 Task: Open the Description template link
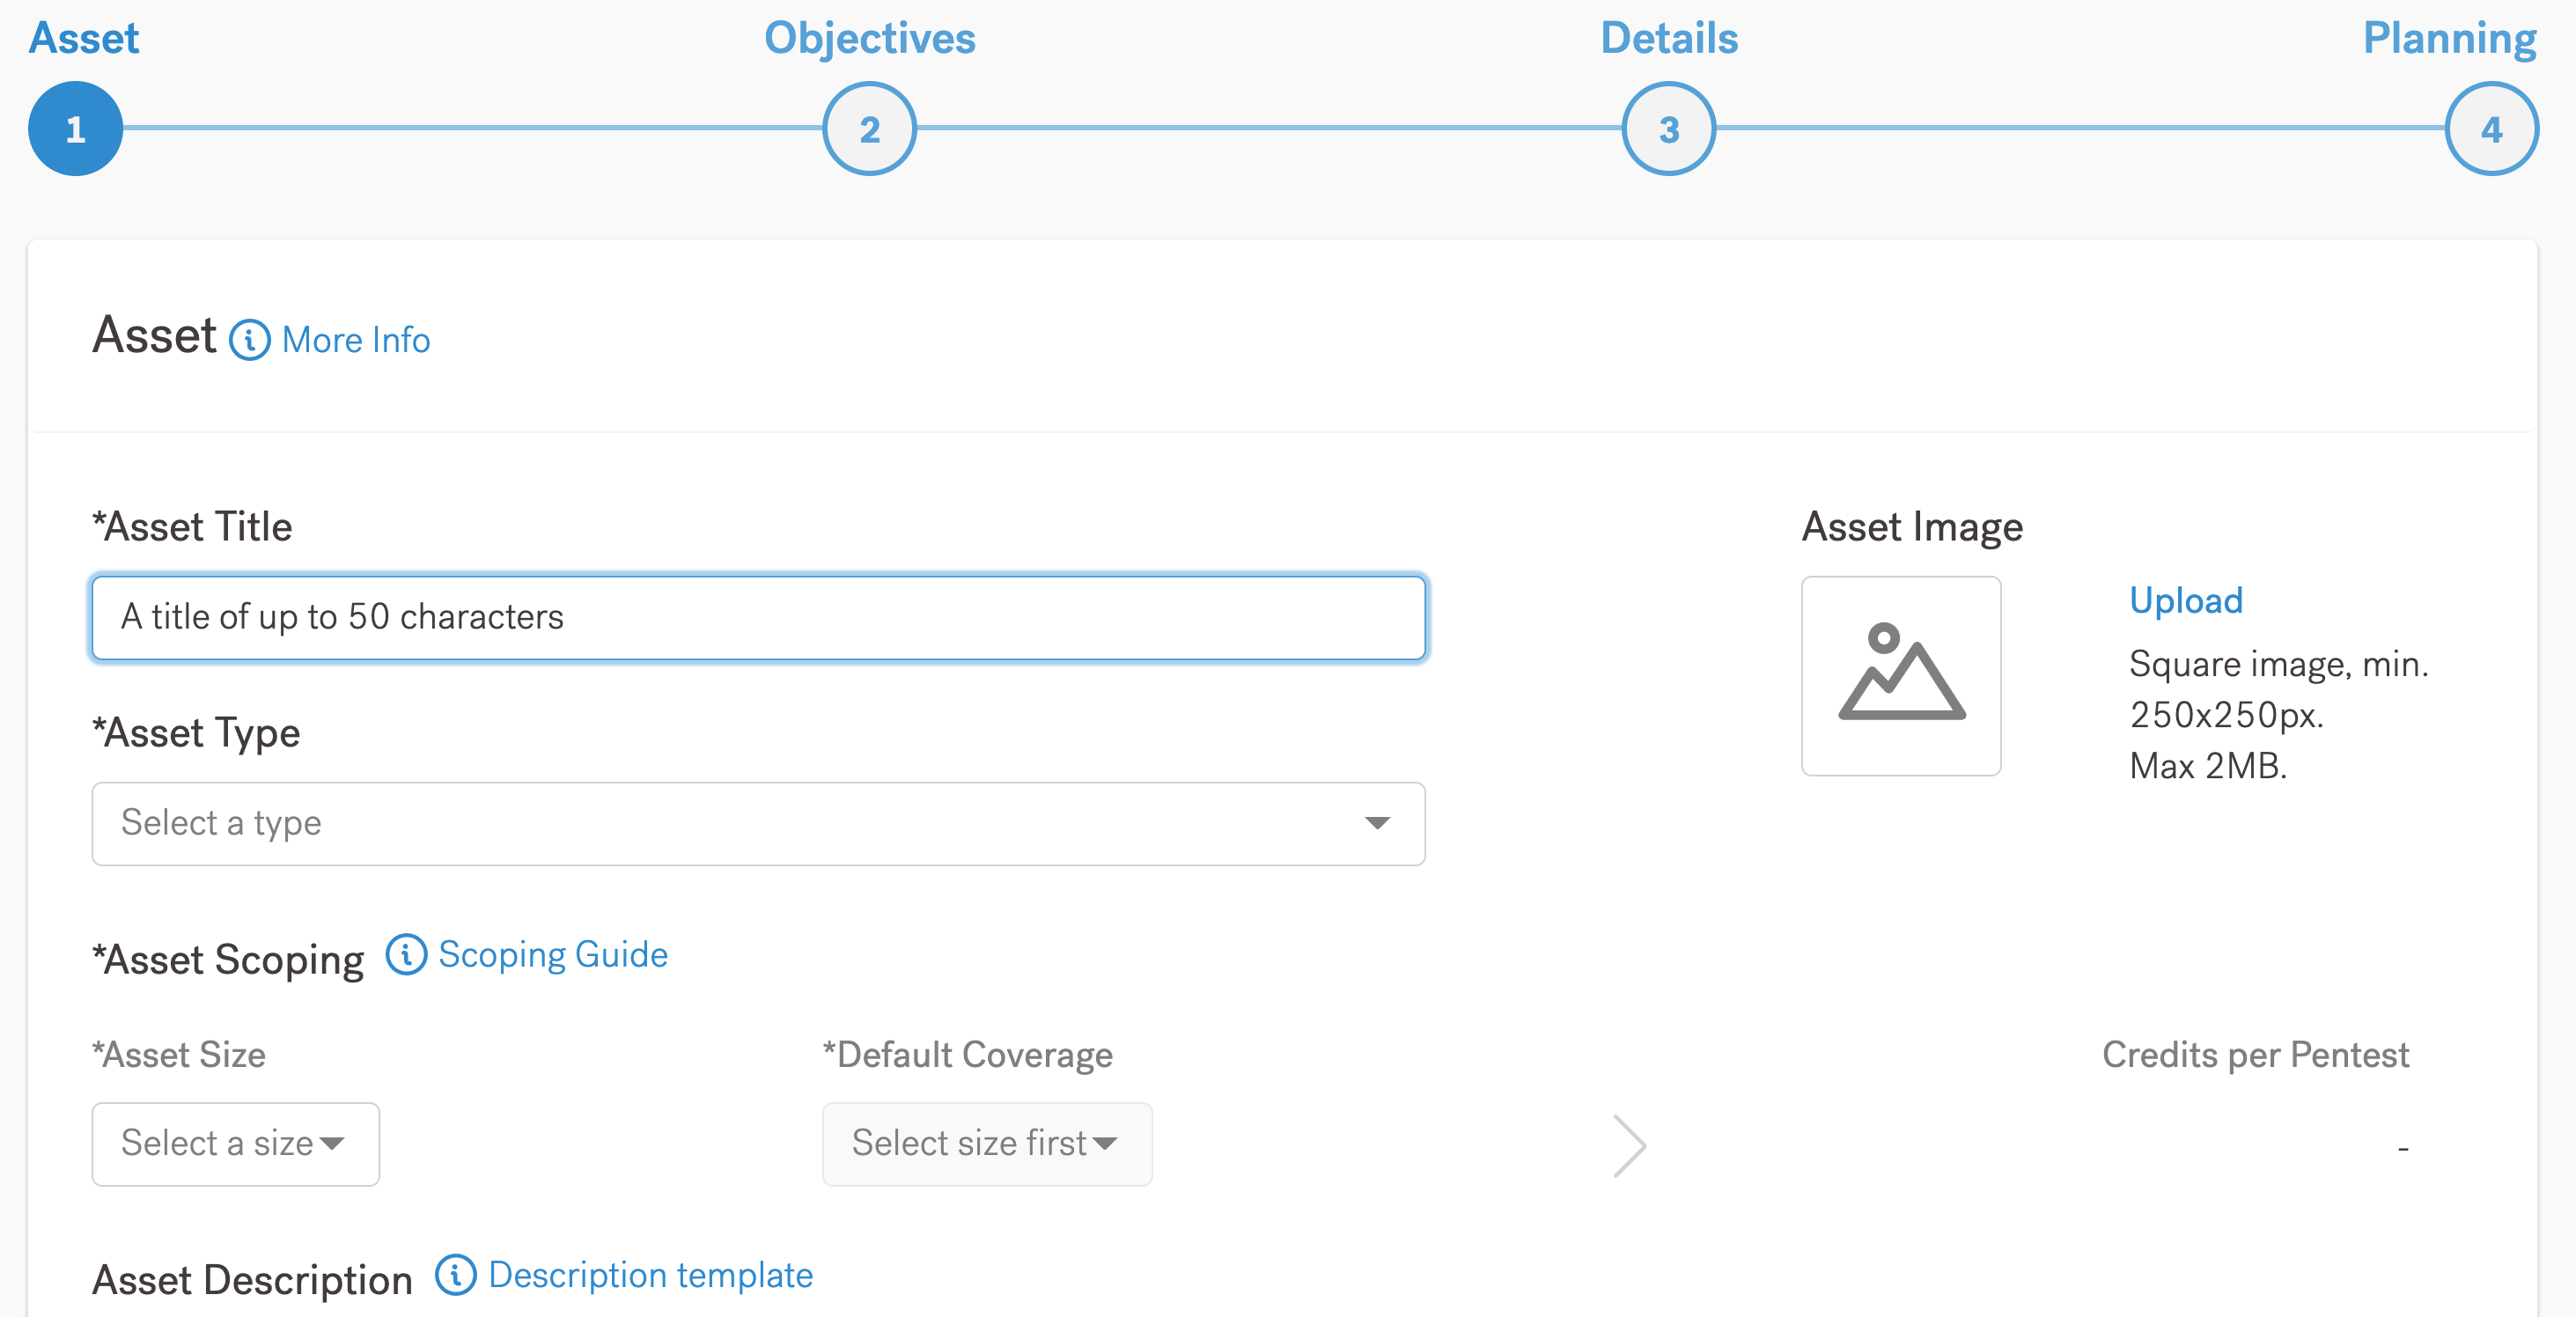650,1275
